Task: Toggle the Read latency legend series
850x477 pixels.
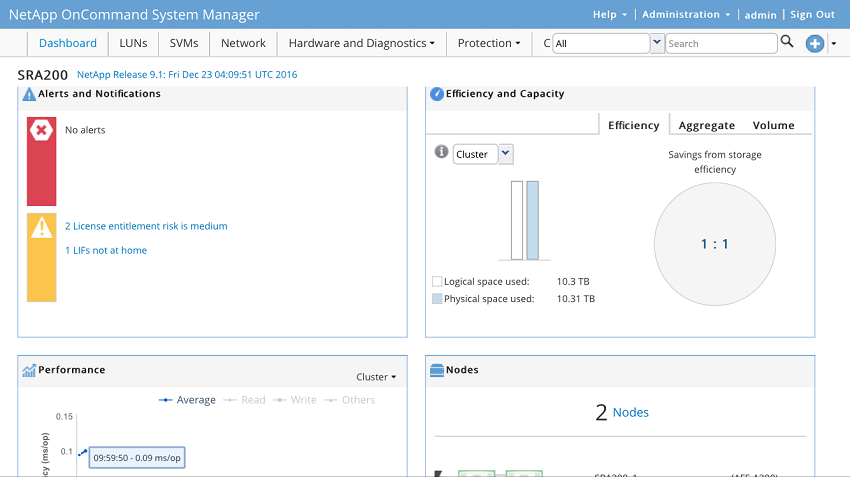Action: tap(244, 400)
